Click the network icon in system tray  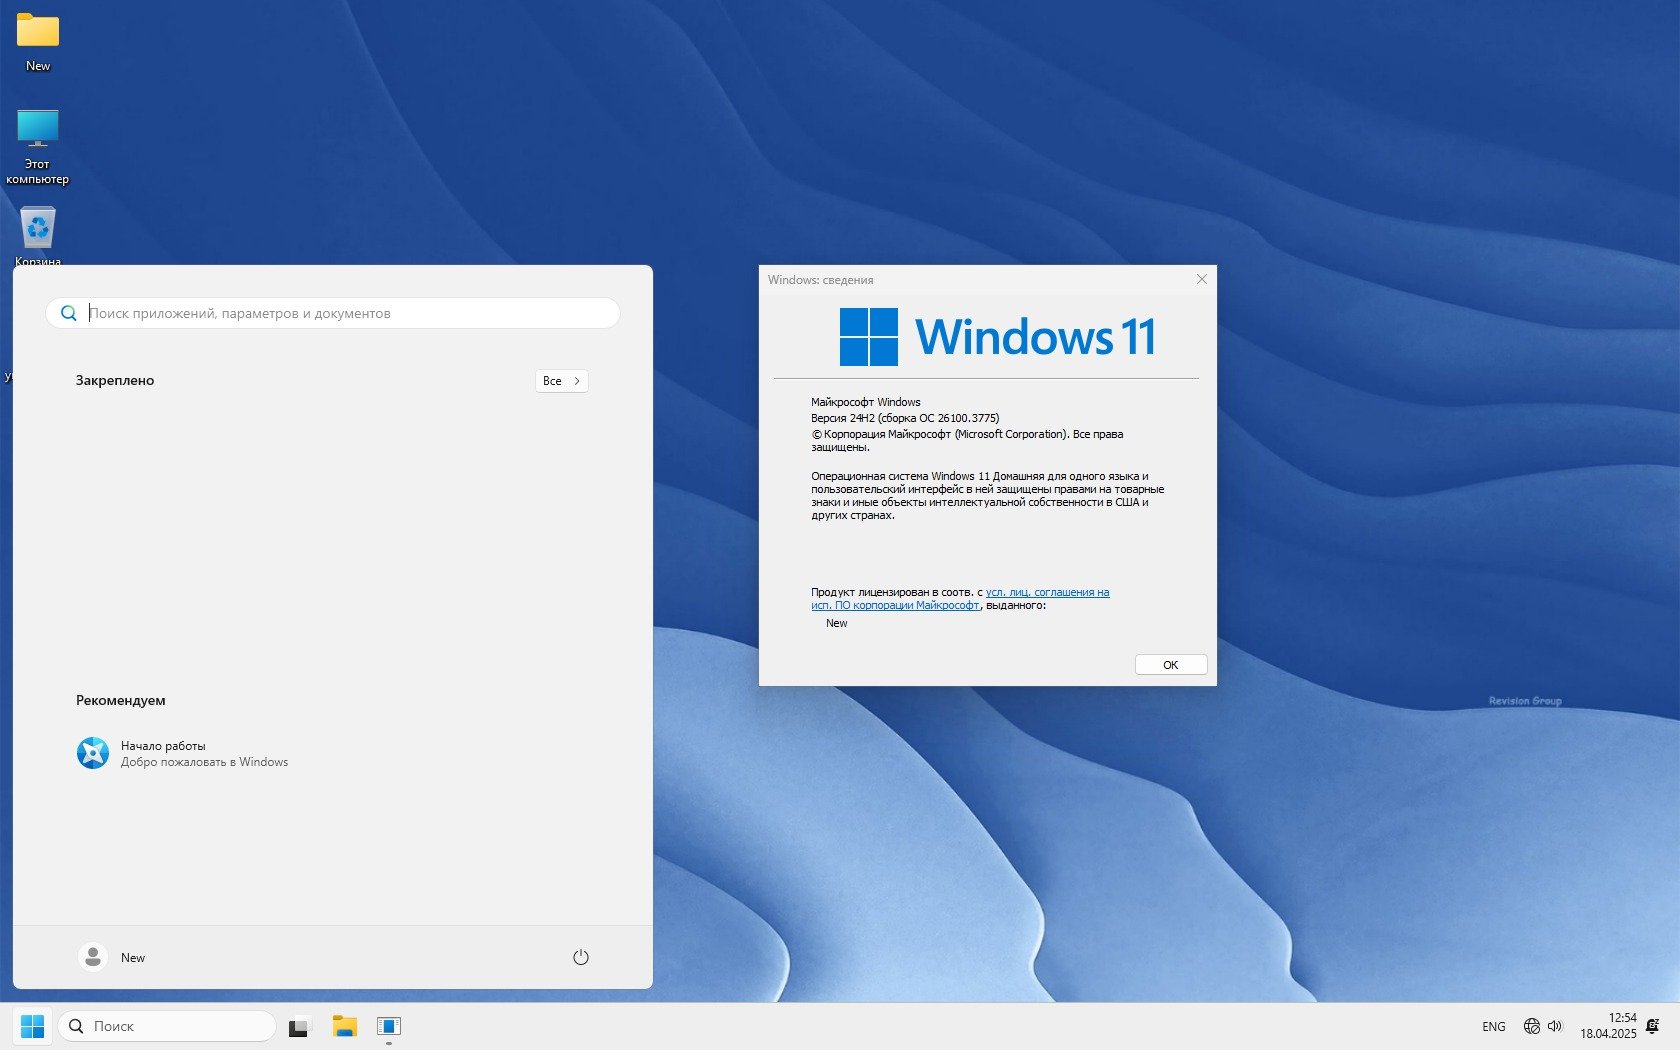(x=1531, y=1026)
